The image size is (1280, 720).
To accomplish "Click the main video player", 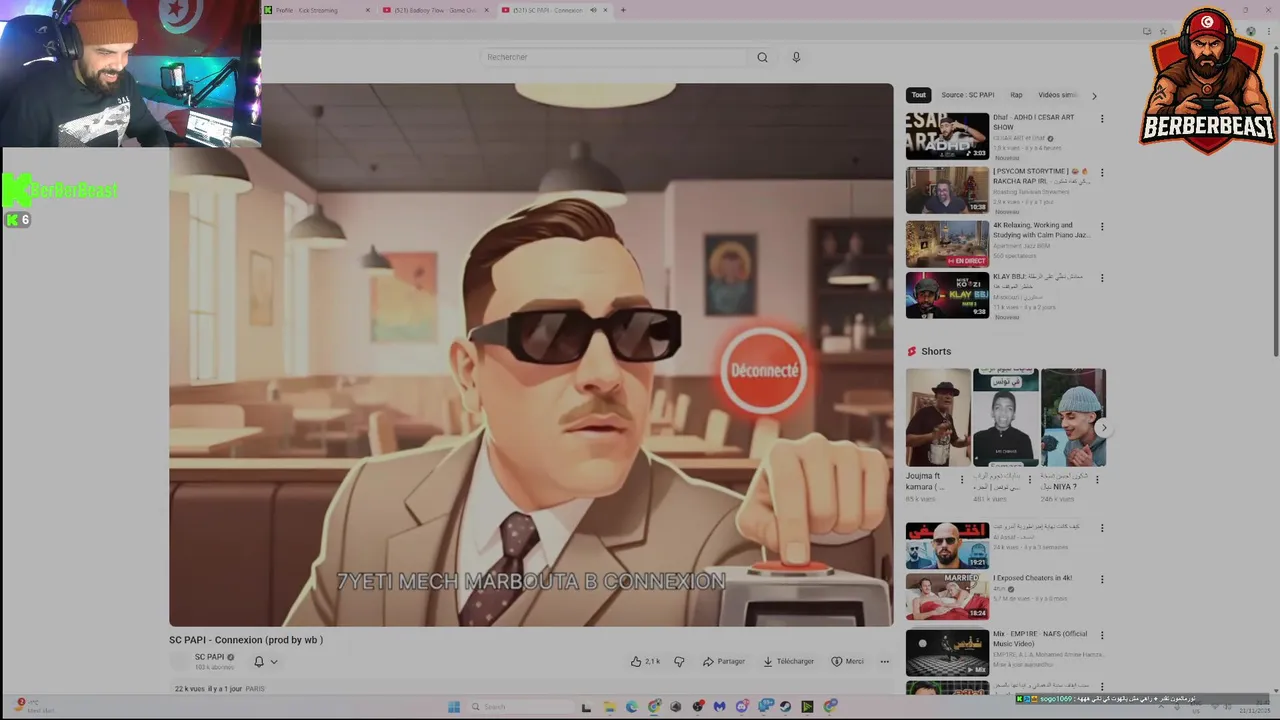I will pos(531,355).
